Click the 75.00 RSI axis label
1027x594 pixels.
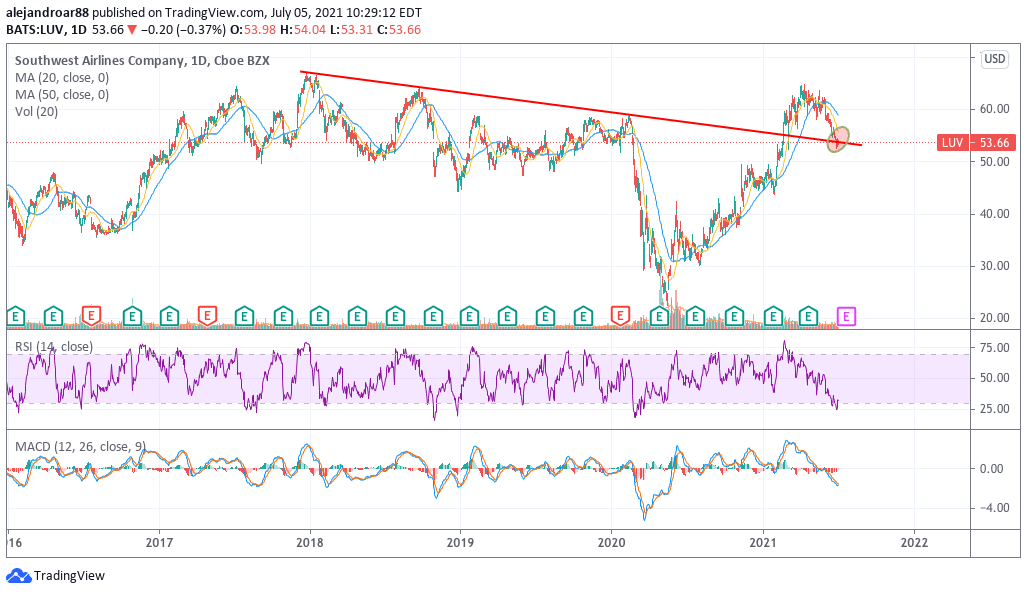click(994, 348)
